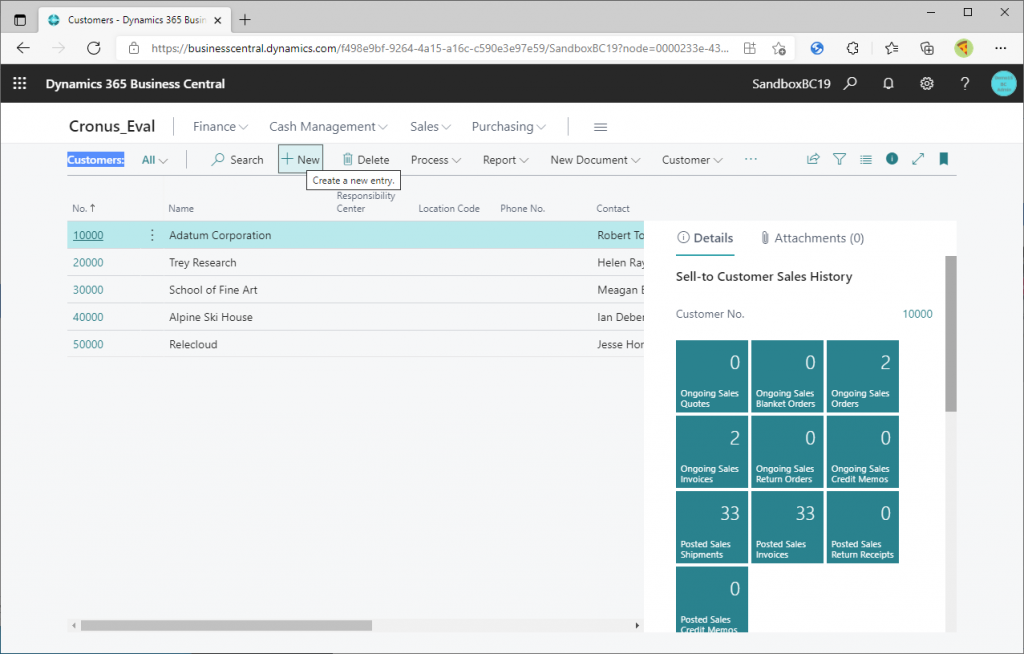The width and height of the screenshot is (1024, 654).
Task: Open browser Favorites list icon
Action: coord(891,48)
